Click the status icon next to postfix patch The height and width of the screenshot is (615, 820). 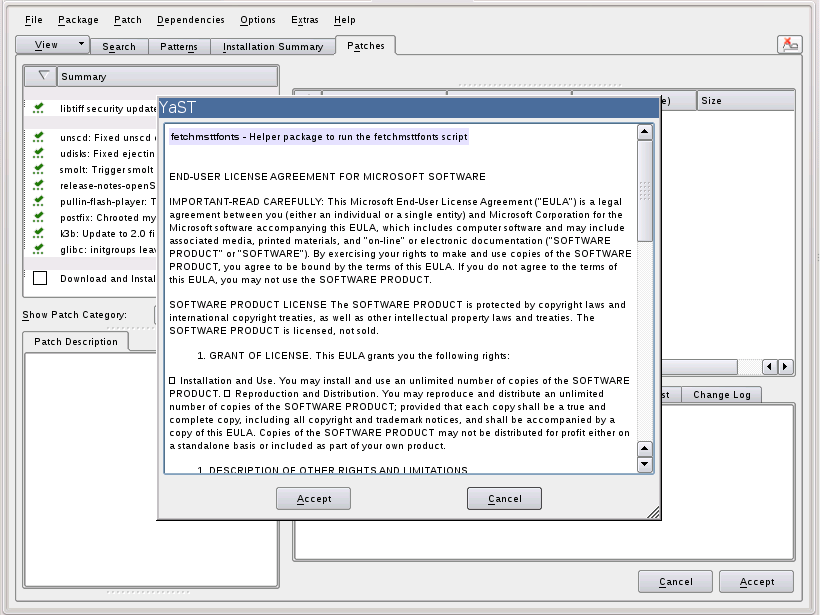(x=38, y=218)
